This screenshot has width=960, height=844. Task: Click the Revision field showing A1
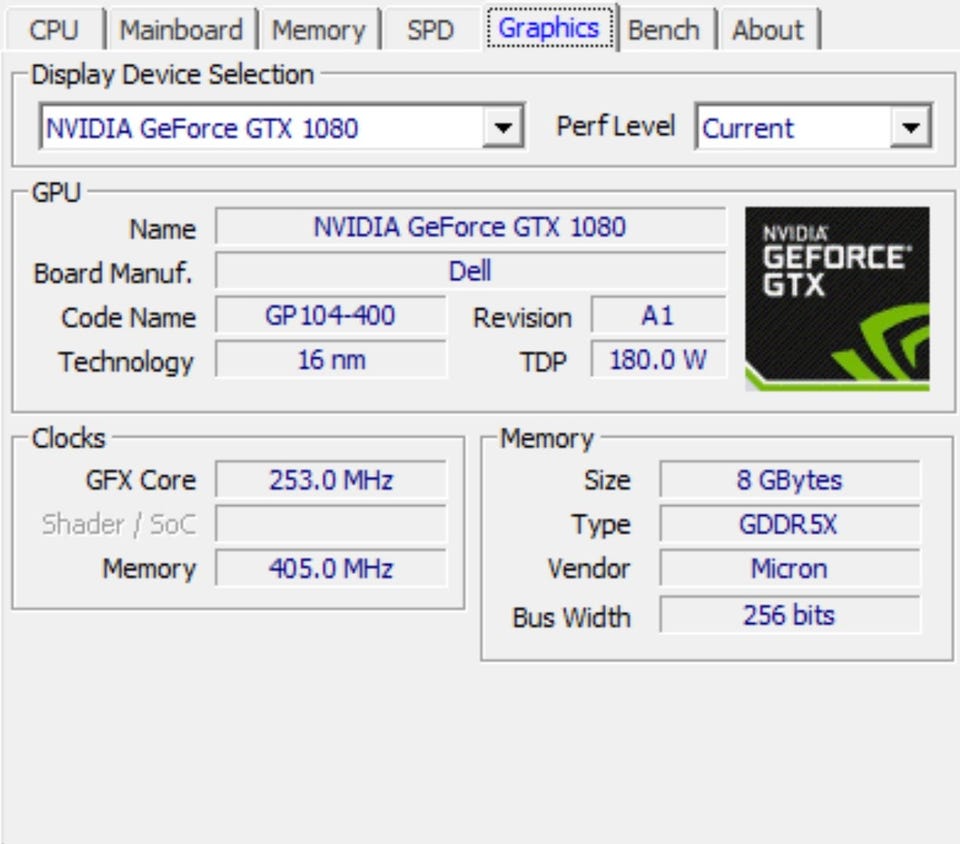657,316
